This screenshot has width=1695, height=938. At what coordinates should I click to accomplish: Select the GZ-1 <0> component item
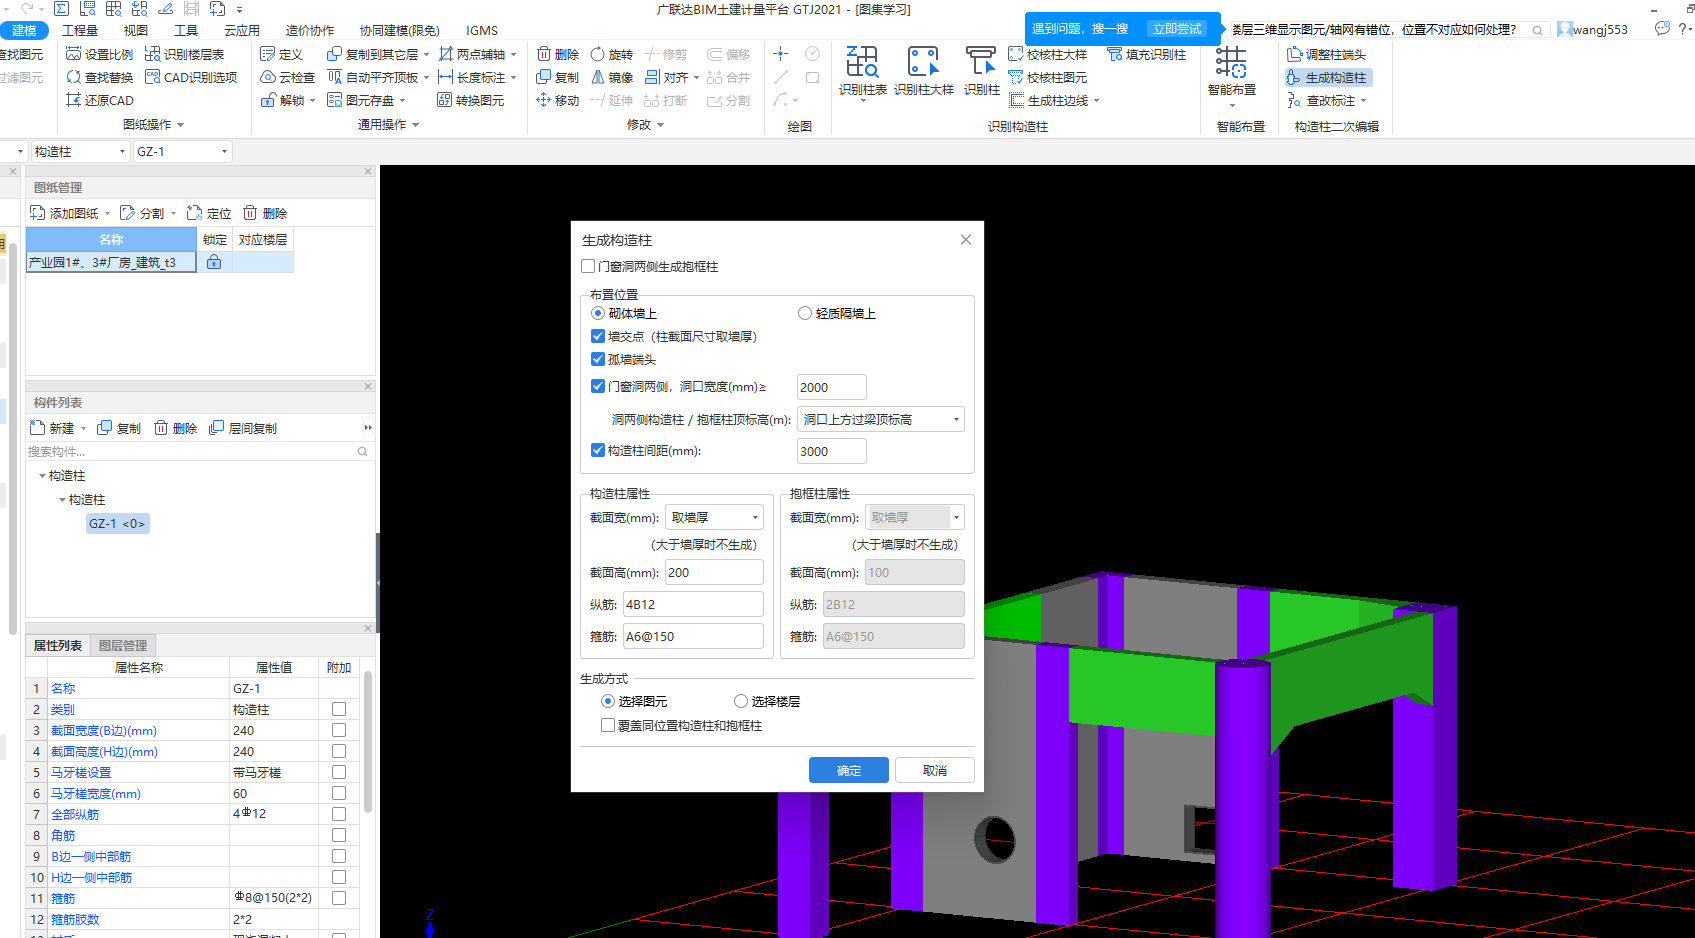[117, 524]
